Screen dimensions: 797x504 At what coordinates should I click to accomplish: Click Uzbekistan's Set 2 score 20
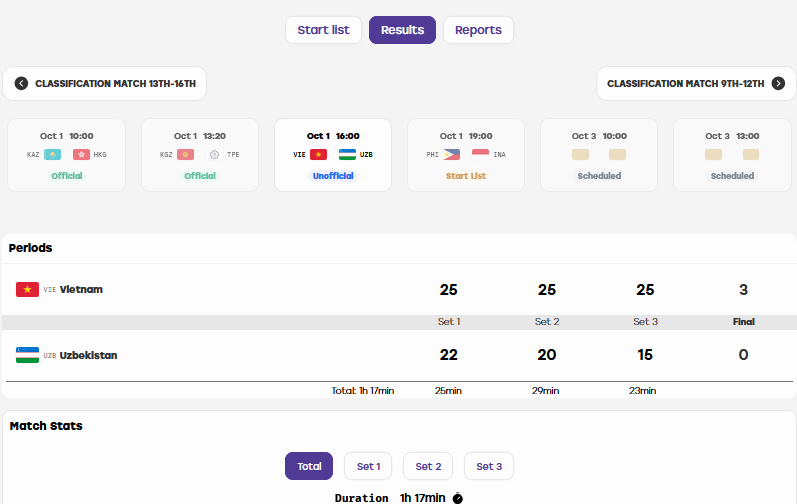(547, 355)
